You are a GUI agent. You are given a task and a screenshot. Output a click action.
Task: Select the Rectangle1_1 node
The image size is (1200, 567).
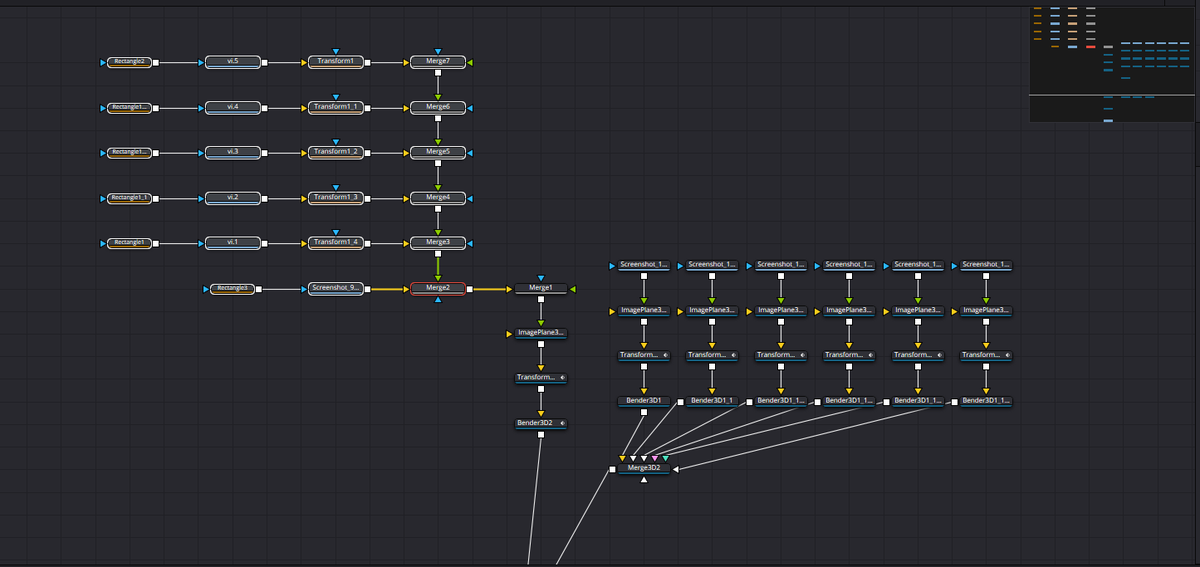pyautogui.click(x=129, y=198)
